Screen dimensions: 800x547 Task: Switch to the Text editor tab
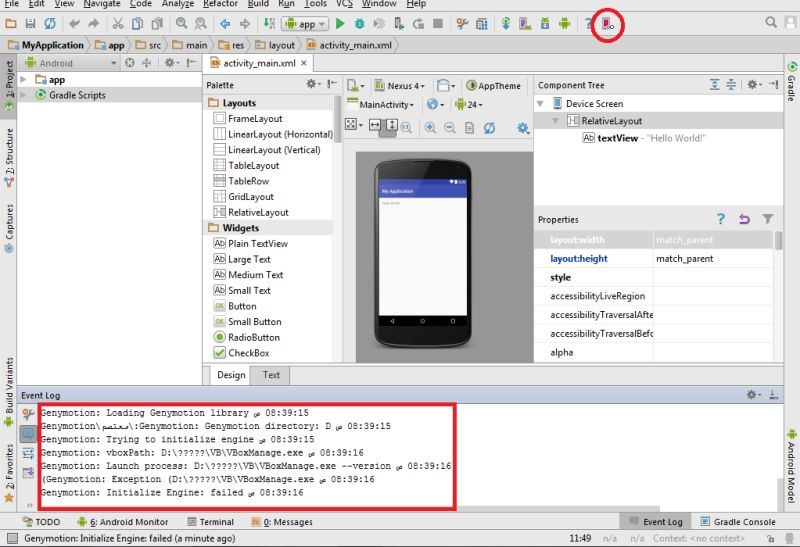click(271, 375)
